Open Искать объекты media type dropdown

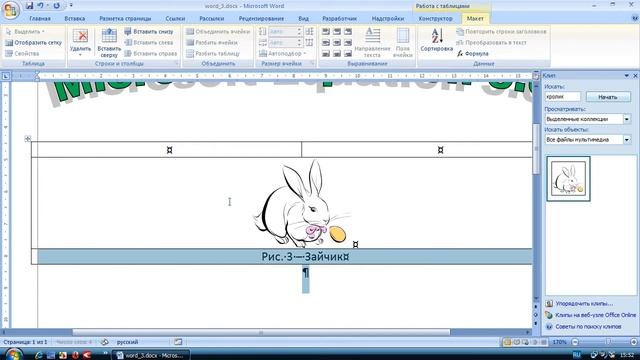[x=627, y=140]
